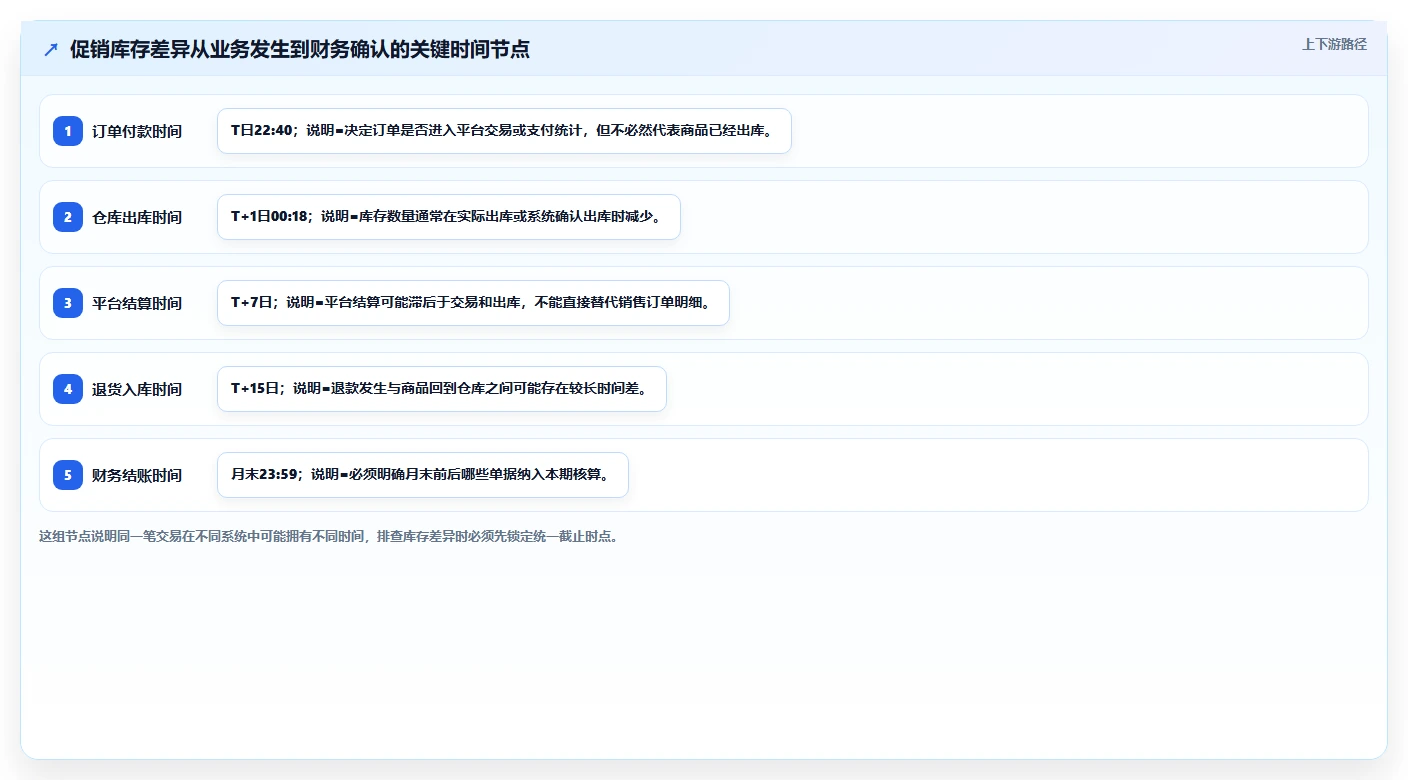Open the T日22:40 description box
Screen dimensions: 1408x780
click(x=504, y=131)
